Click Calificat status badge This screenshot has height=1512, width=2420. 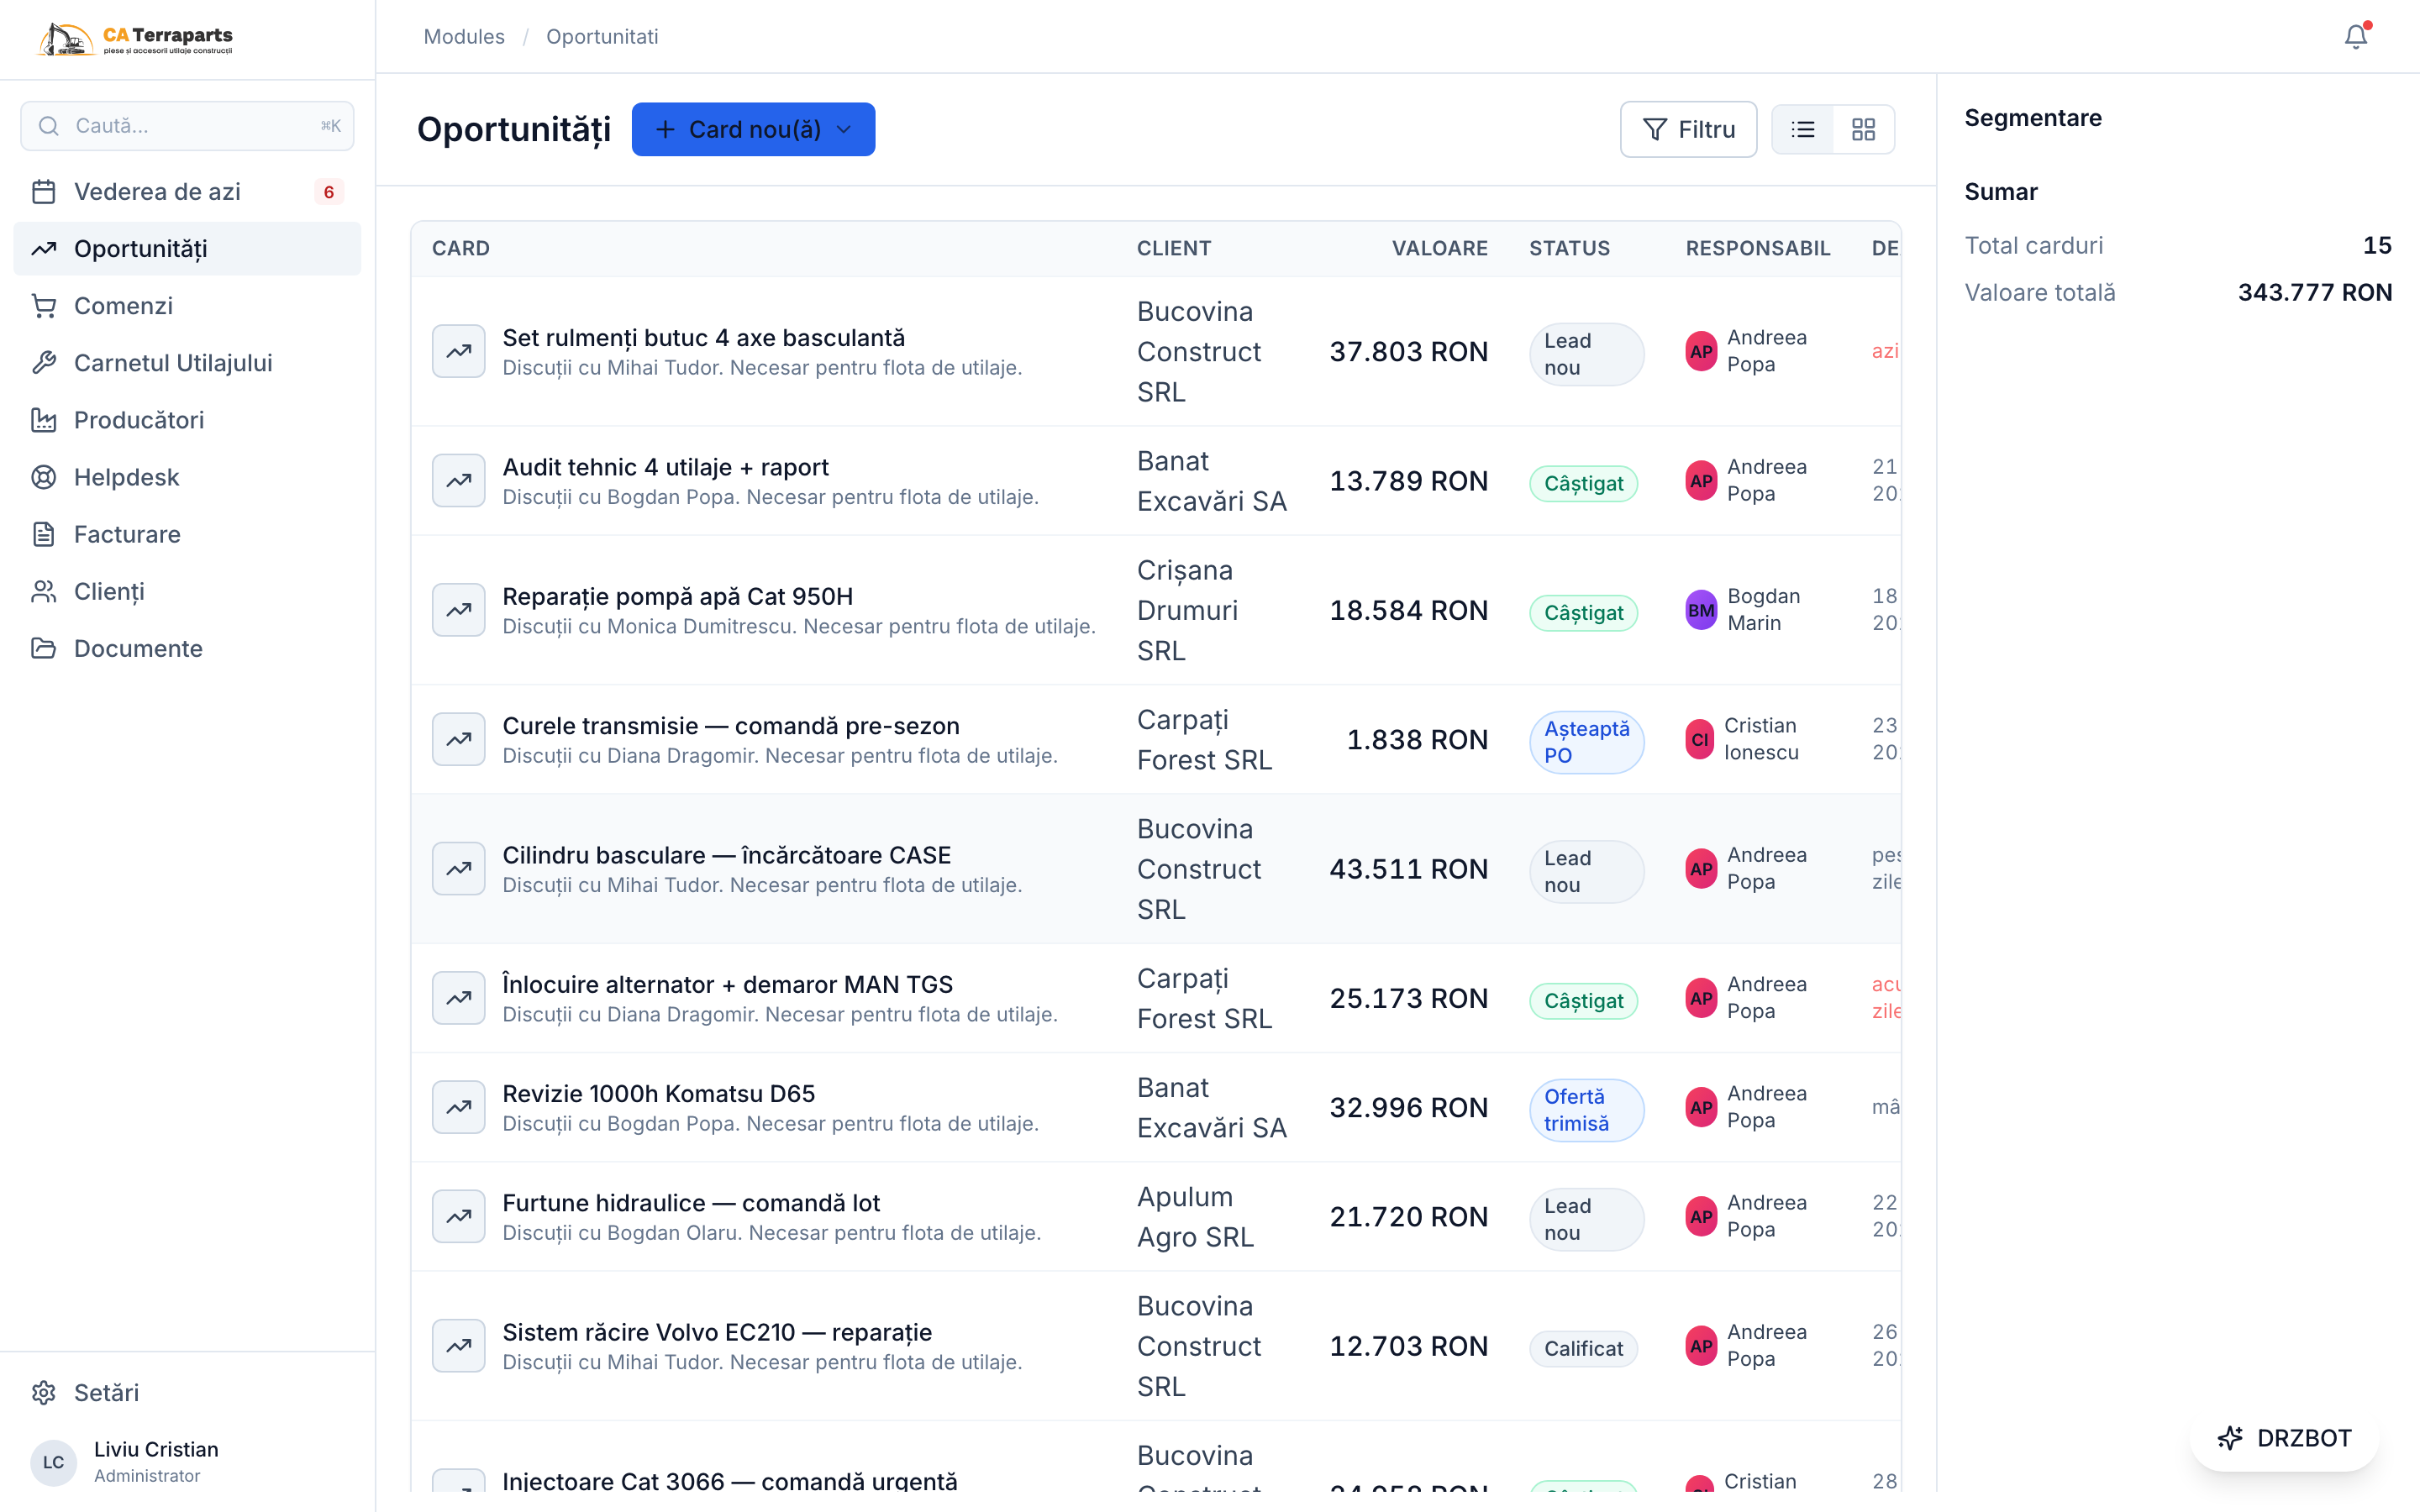click(1583, 1348)
